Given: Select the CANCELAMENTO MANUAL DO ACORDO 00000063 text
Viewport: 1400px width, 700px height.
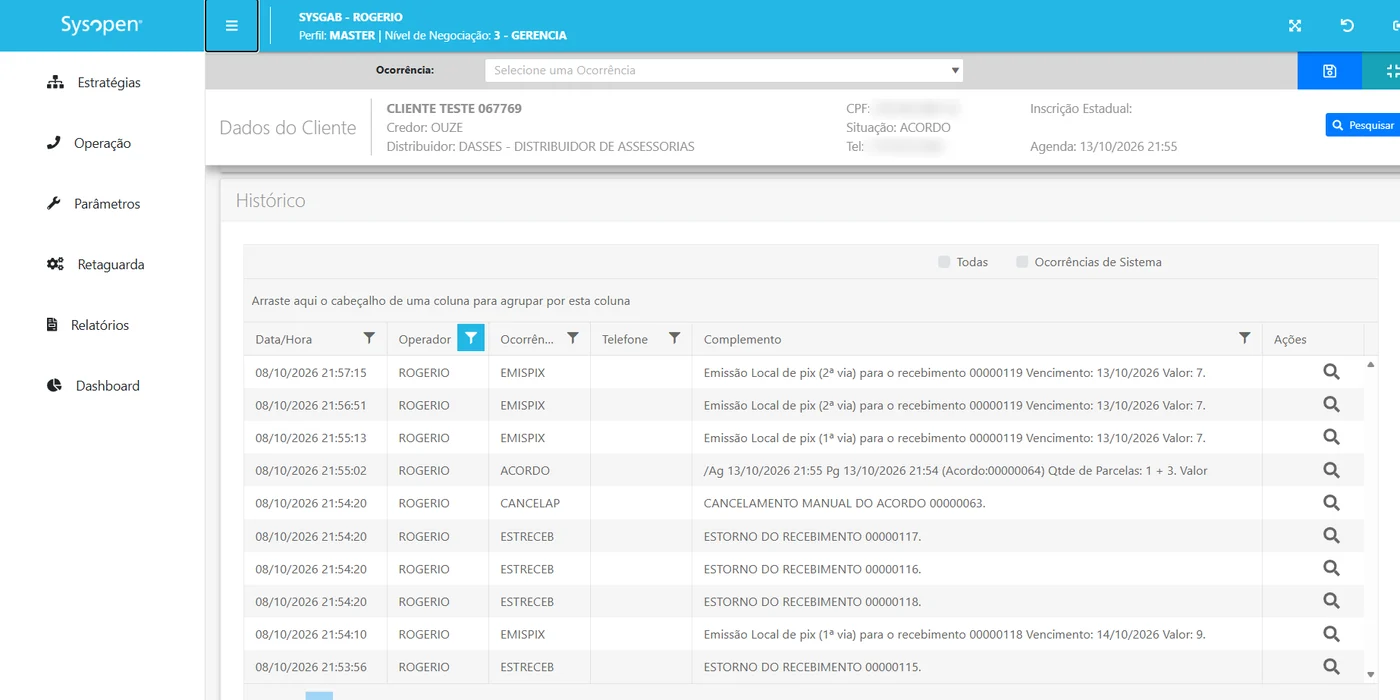Looking at the screenshot, I should pyautogui.click(x=844, y=503).
